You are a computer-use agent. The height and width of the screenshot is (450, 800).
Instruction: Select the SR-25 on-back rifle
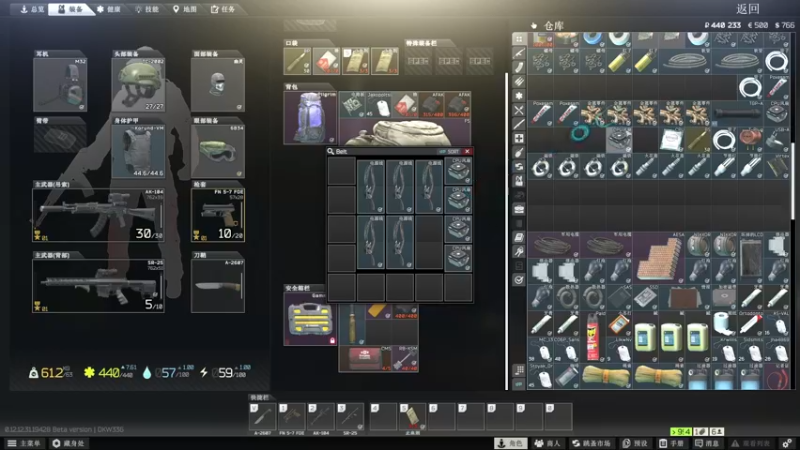click(x=98, y=286)
